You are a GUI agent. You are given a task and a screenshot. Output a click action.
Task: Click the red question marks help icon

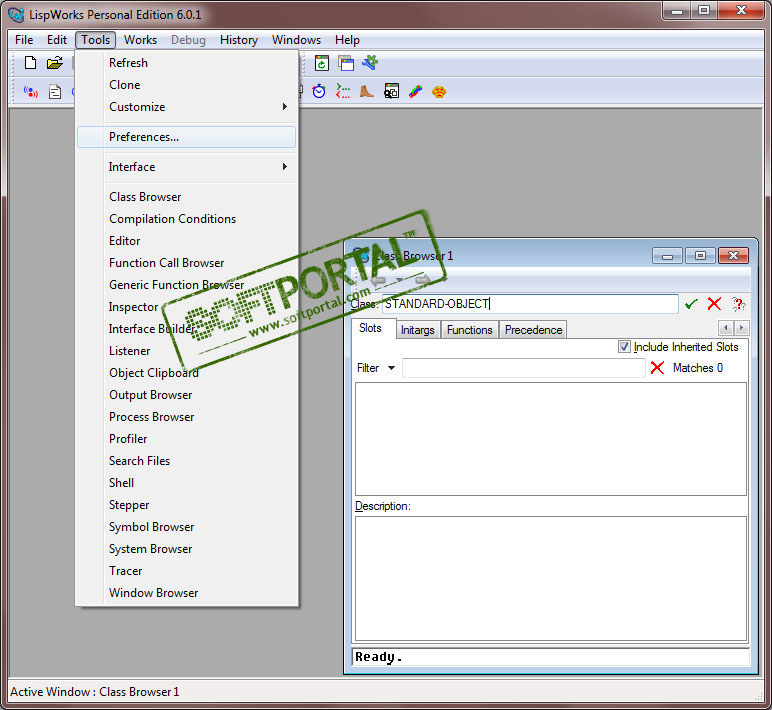(x=738, y=304)
